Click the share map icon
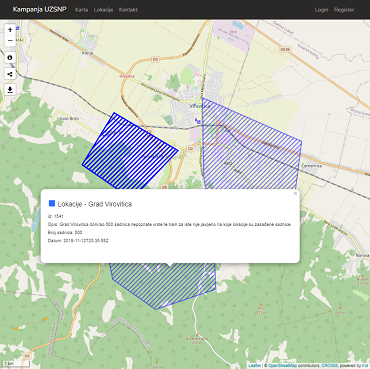The width and height of the screenshot is (370, 369). click(10, 74)
